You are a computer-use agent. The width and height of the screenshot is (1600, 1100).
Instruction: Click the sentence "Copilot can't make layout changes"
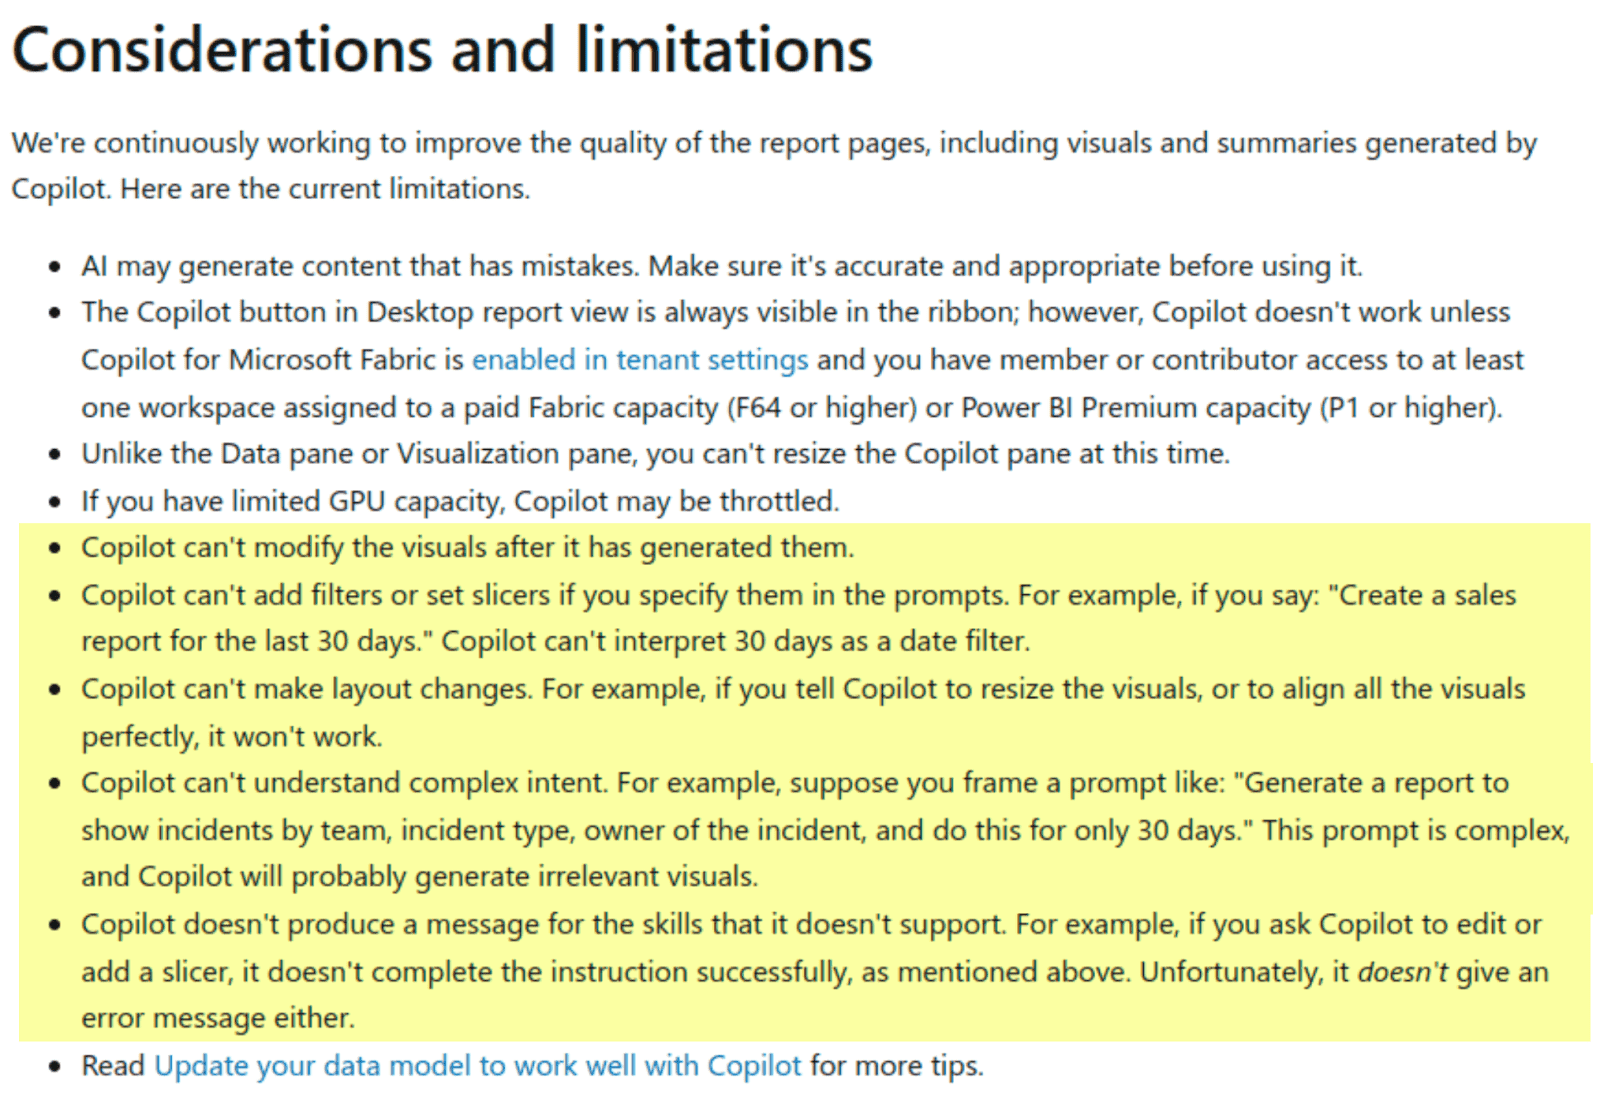pyautogui.click(x=306, y=689)
